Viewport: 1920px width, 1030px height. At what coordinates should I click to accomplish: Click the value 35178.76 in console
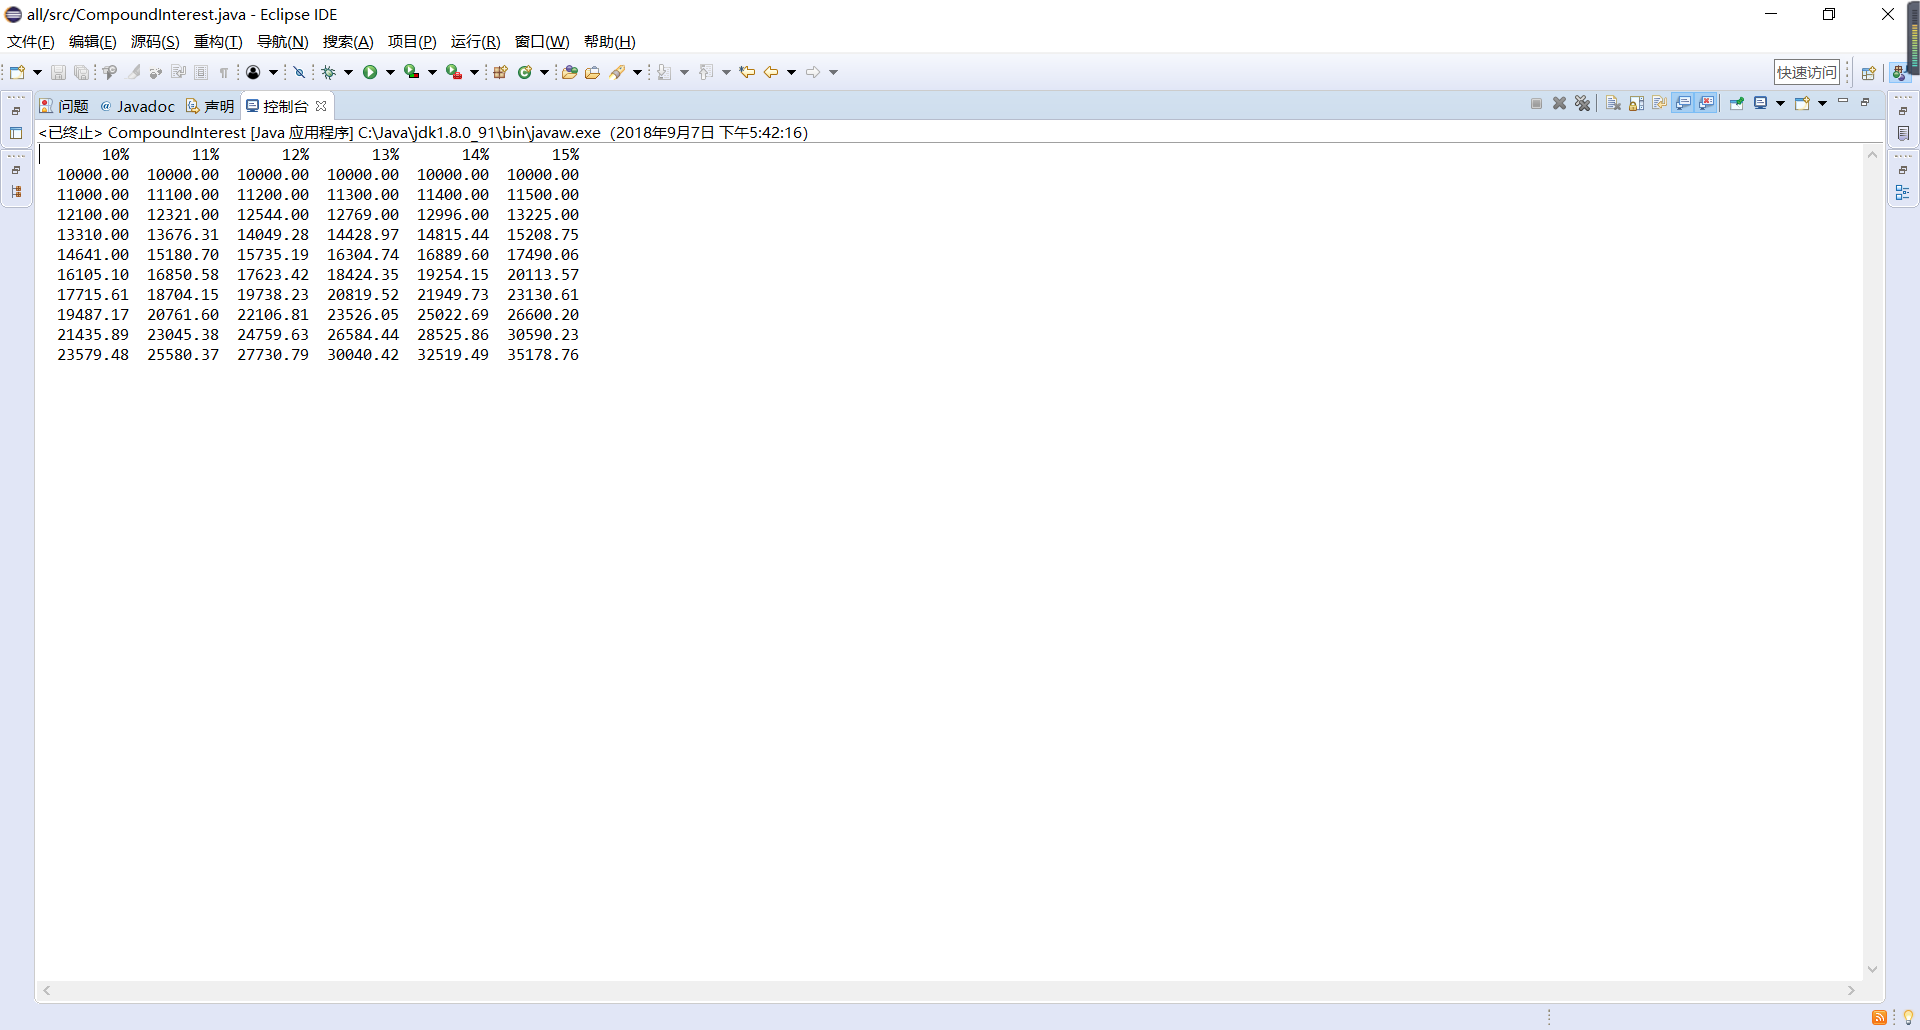(x=543, y=354)
